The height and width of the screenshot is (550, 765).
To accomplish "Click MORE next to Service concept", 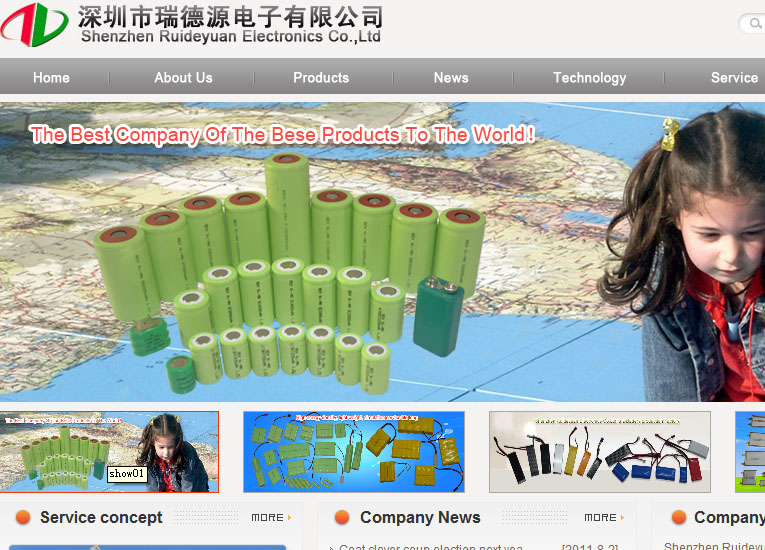I will pos(271,518).
